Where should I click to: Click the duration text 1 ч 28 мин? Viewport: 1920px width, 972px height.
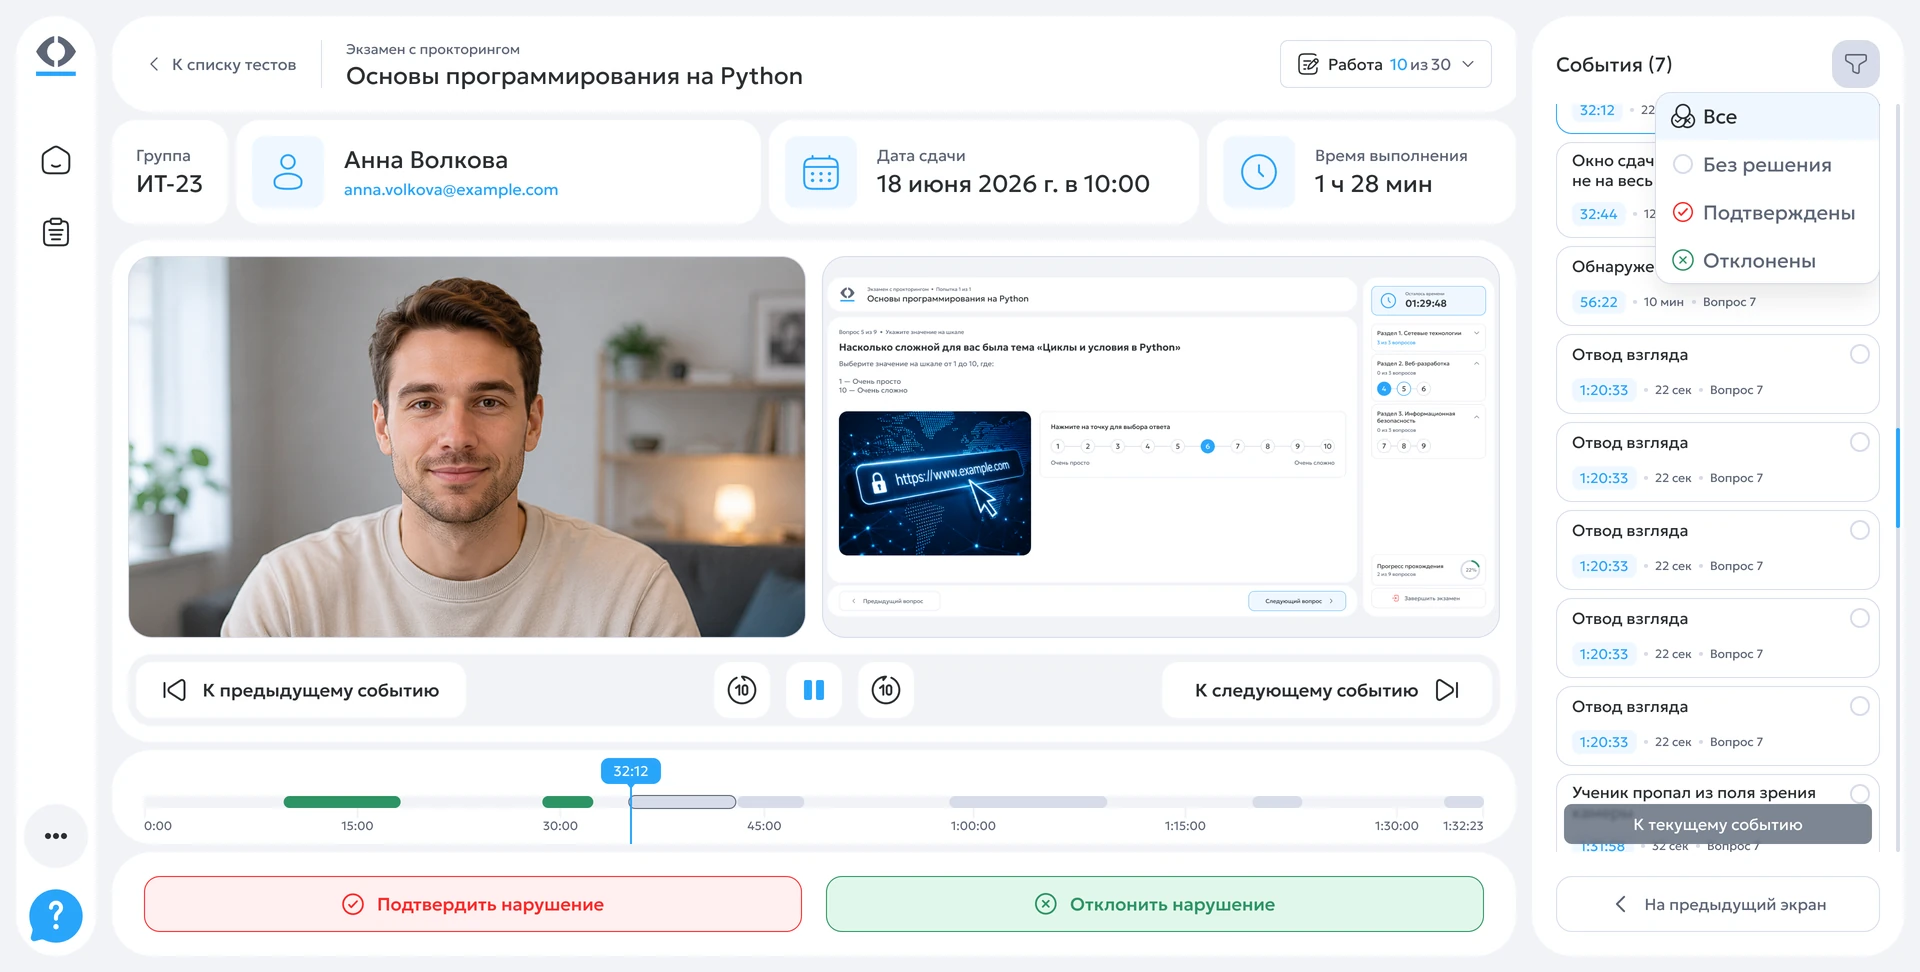[1373, 184]
